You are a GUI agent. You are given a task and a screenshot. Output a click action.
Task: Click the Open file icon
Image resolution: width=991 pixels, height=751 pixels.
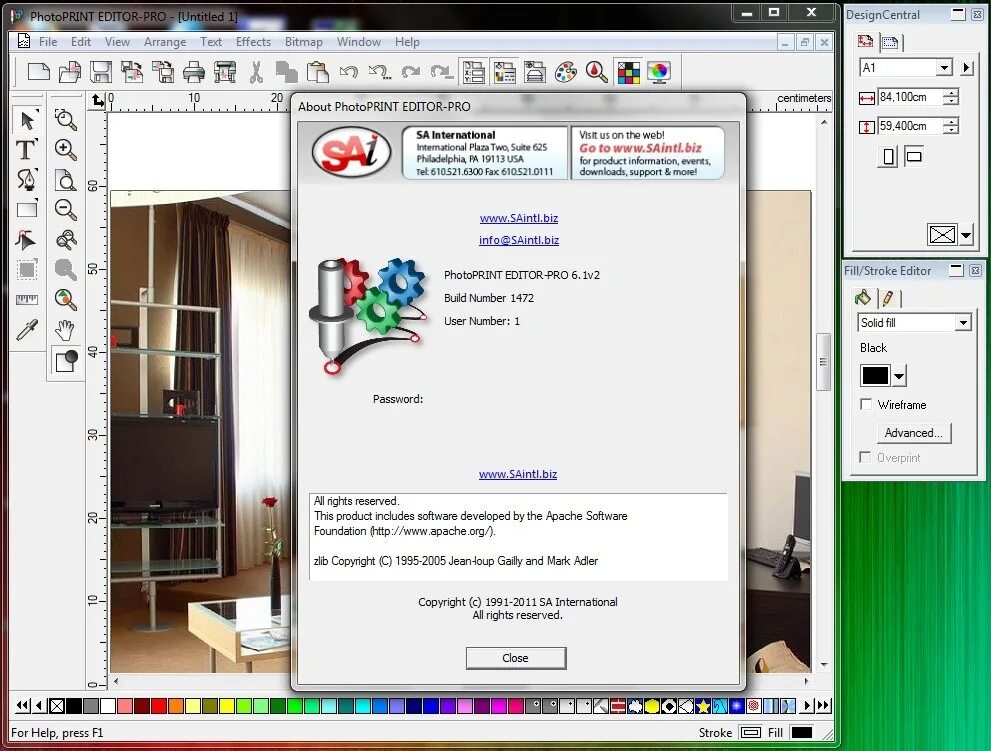[x=70, y=72]
